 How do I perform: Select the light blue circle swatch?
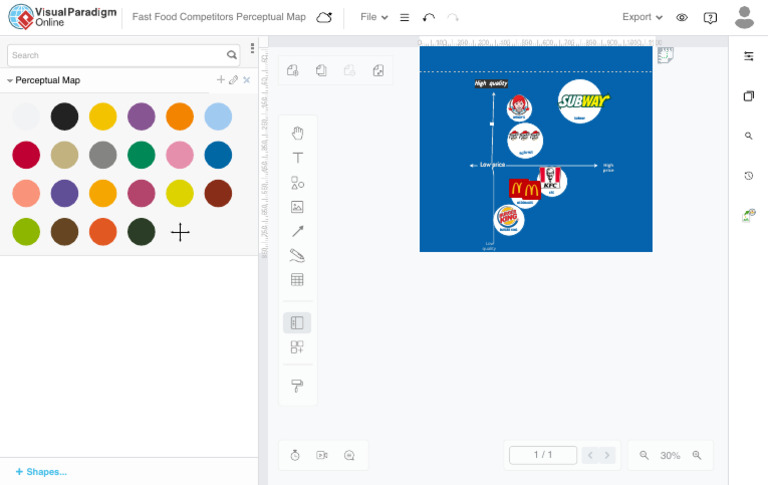point(218,117)
